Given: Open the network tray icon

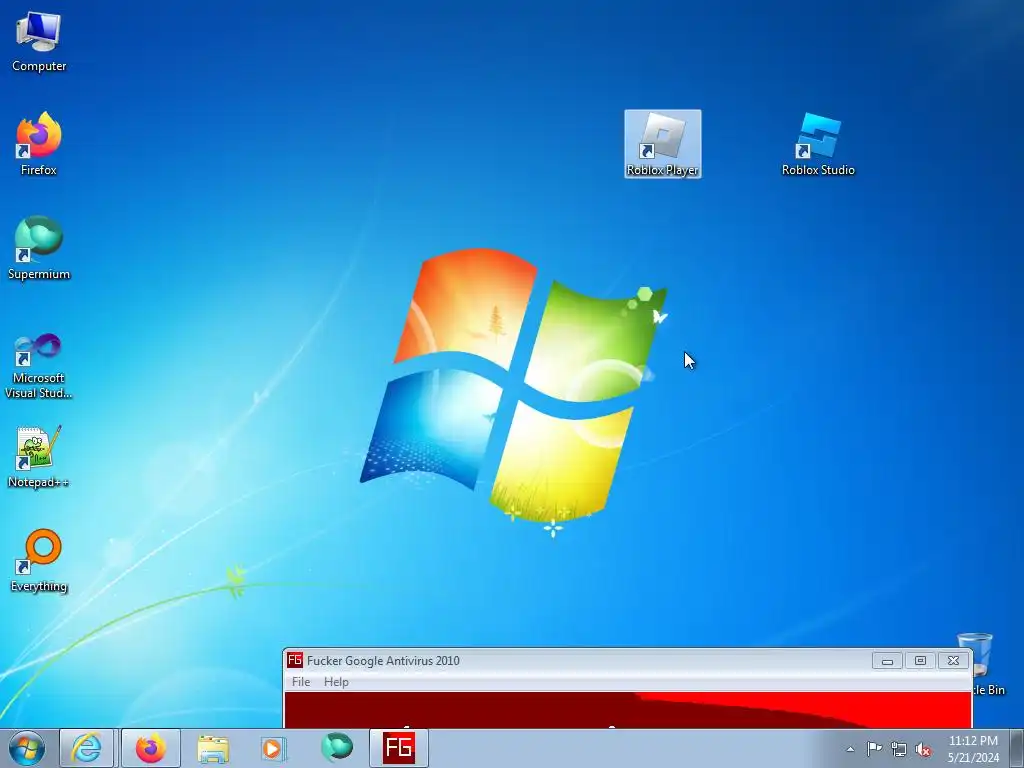Looking at the screenshot, I should click(x=899, y=749).
